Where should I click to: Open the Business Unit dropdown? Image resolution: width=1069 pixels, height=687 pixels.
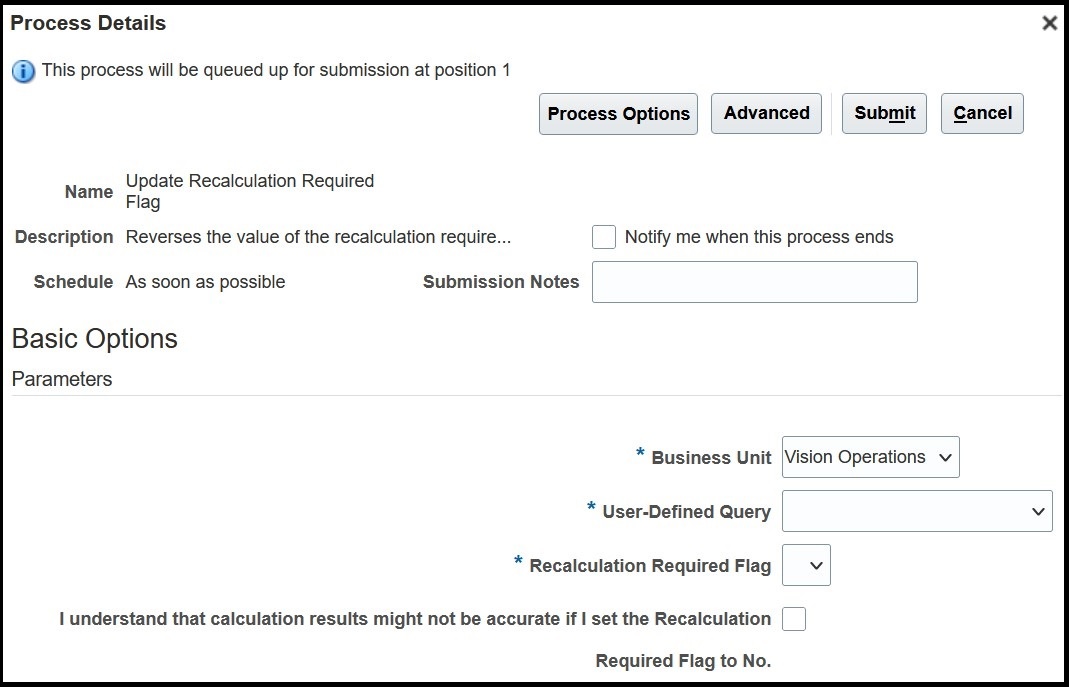(x=870, y=457)
